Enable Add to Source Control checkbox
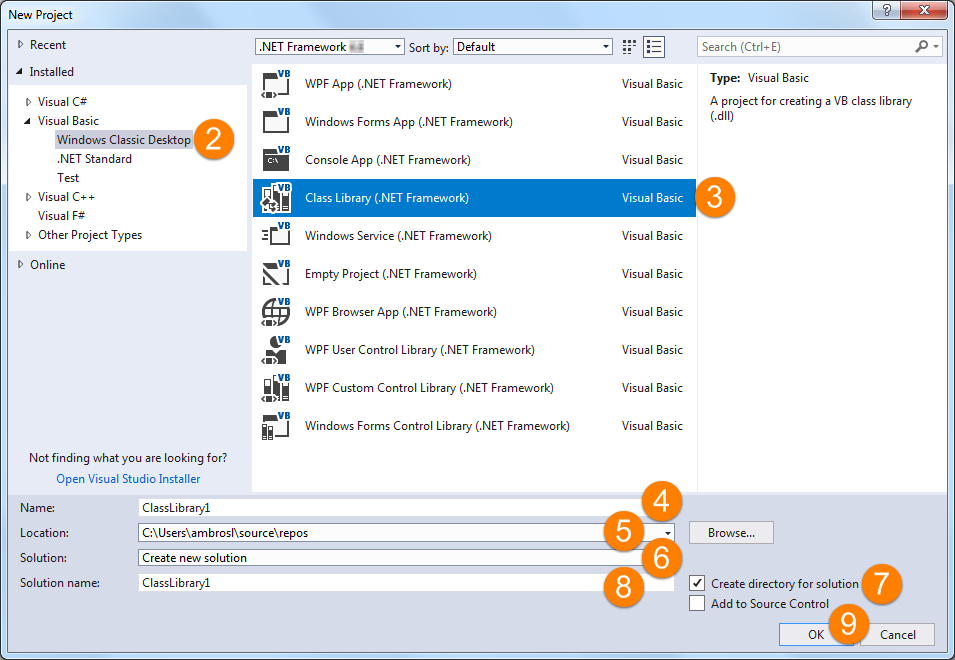The image size is (955, 660). tap(697, 603)
